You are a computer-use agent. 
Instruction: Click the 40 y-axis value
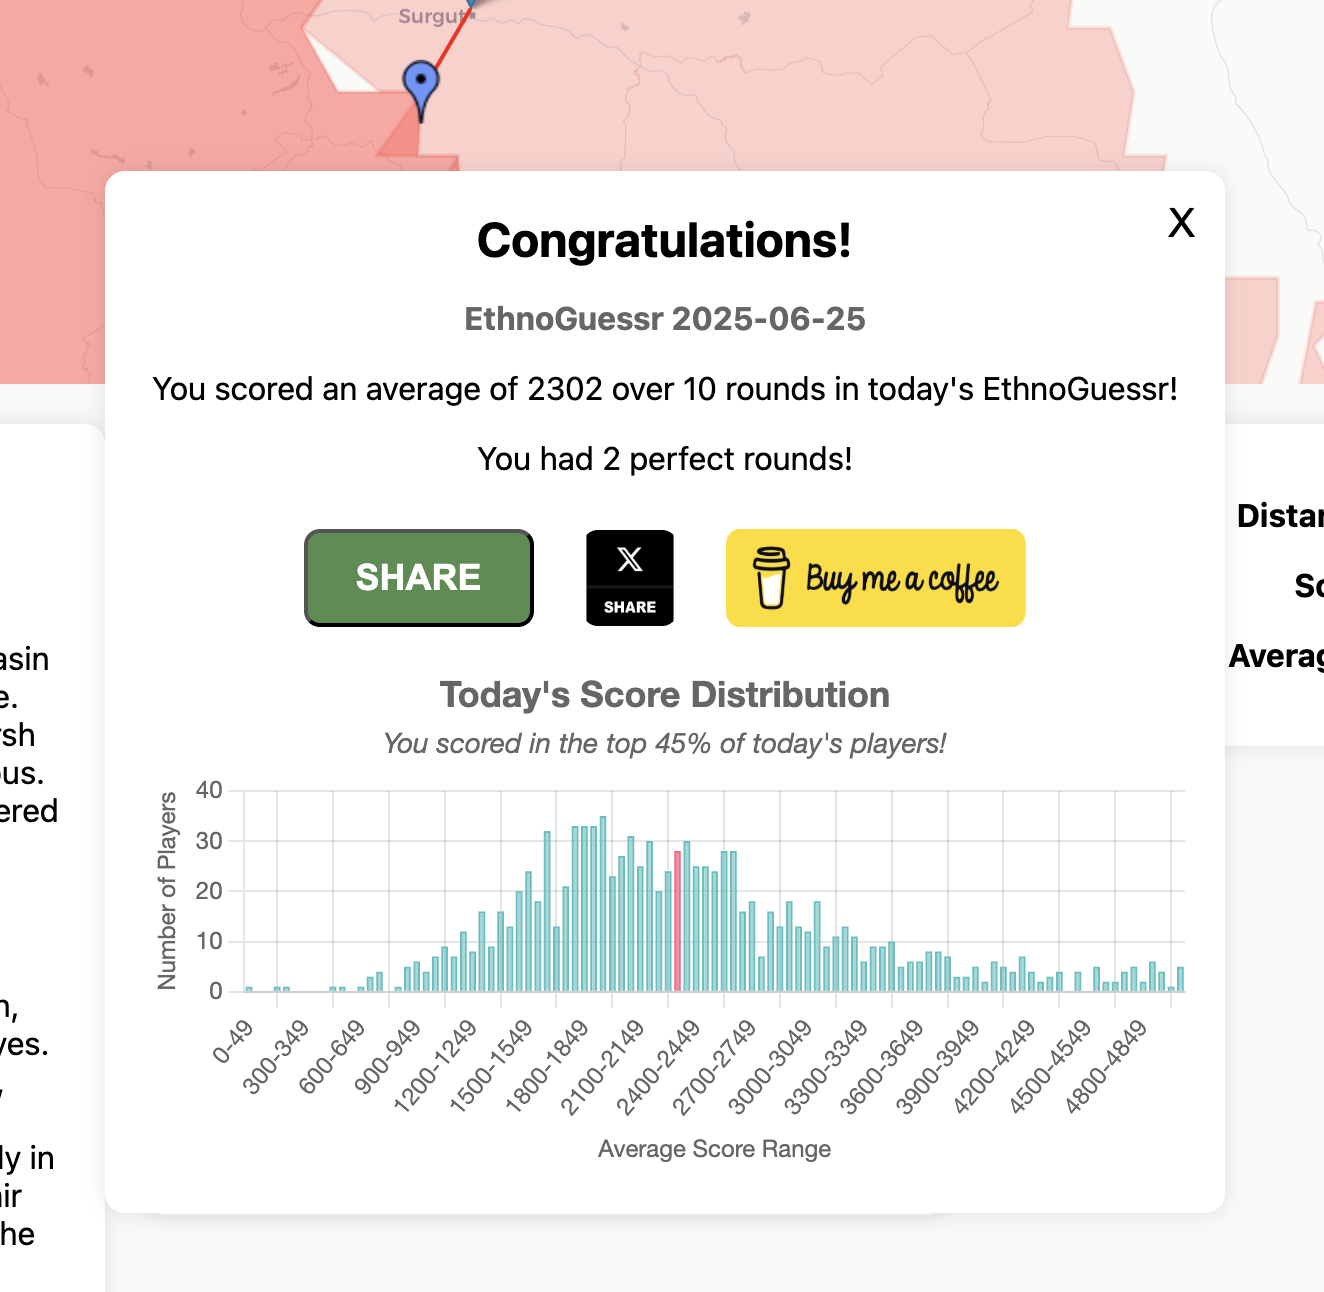(x=209, y=790)
